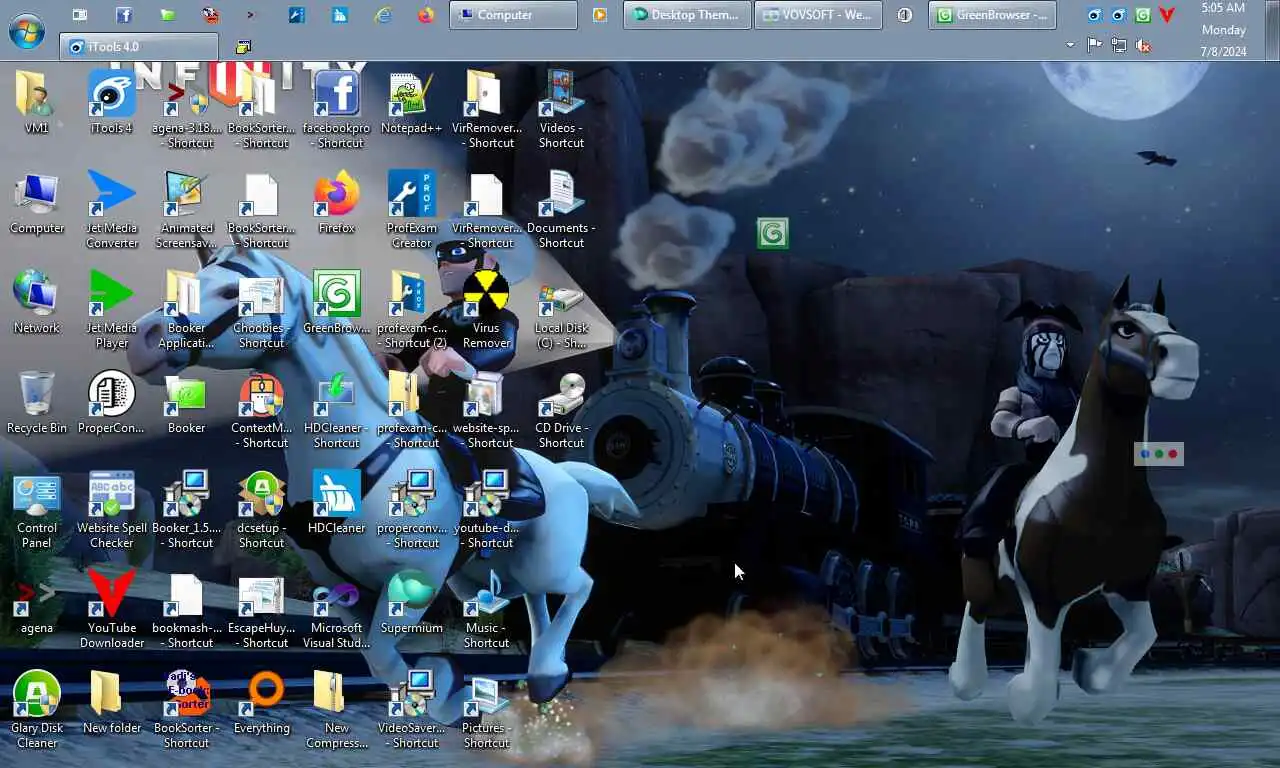Image resolution: width=1280 pixels, height=768 pixels.
Task: Select the EscapeHuy shortcut icon
Action: click(x=261, y=609)
